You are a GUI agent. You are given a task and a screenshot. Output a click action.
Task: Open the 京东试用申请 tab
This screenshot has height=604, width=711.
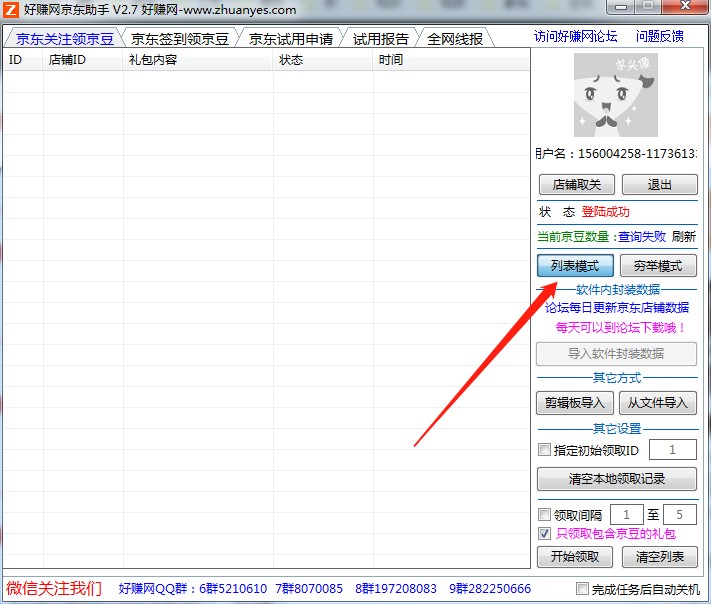coord(291,39)
